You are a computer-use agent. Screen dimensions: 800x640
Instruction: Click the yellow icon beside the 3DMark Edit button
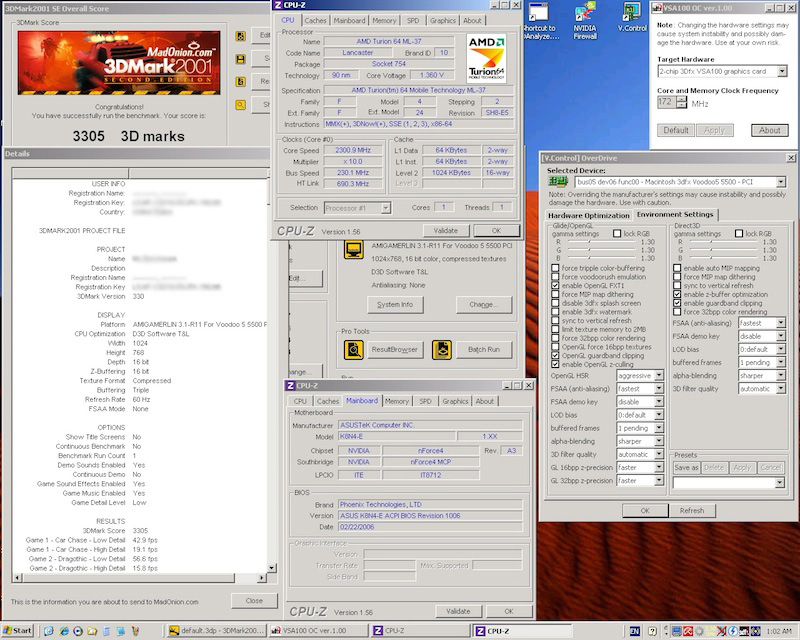[x=240, y=36]
